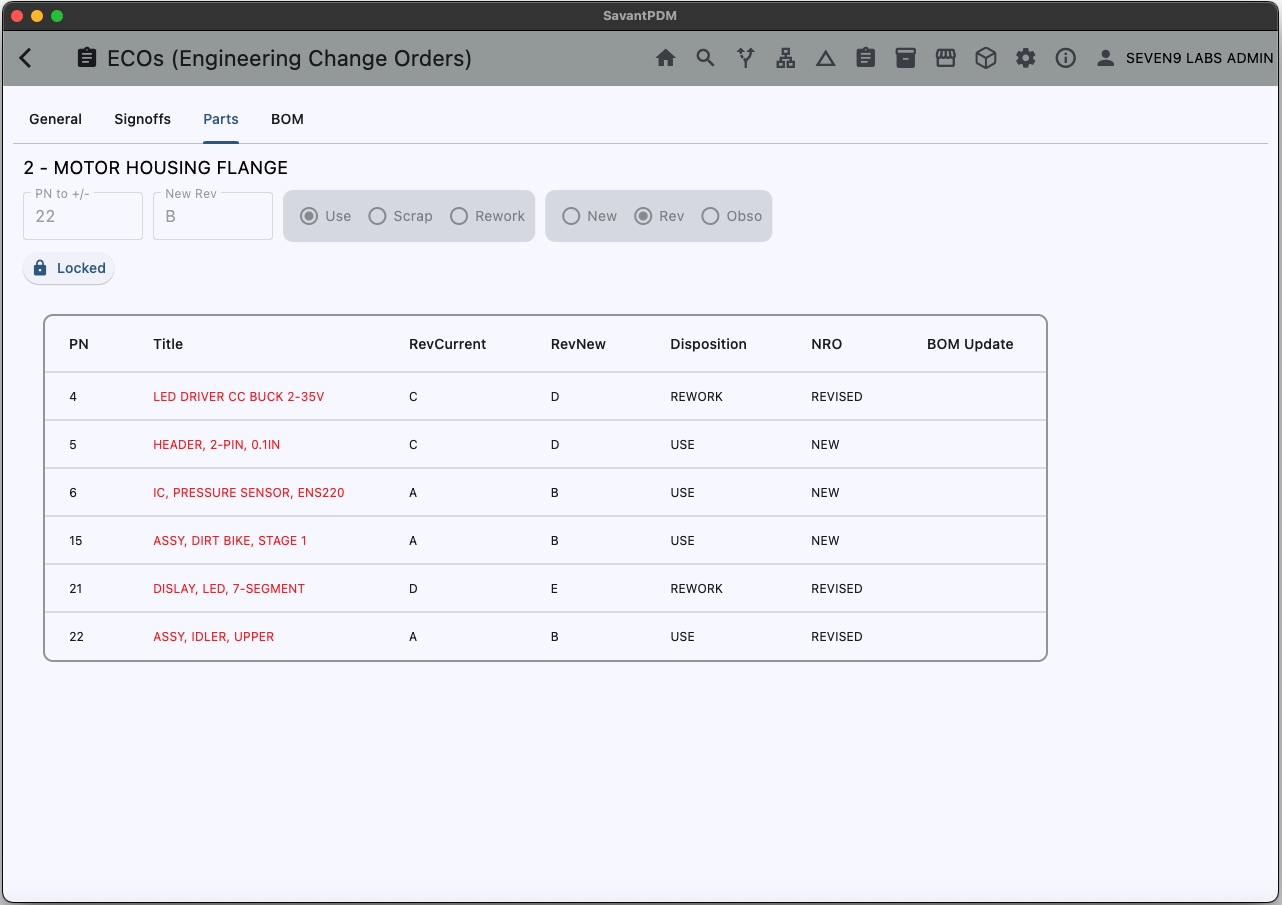This screenshot has height=905, width=1282.
Task: Open search via magnifier icon
Action: pyautogui.click(x=706, y=58)
